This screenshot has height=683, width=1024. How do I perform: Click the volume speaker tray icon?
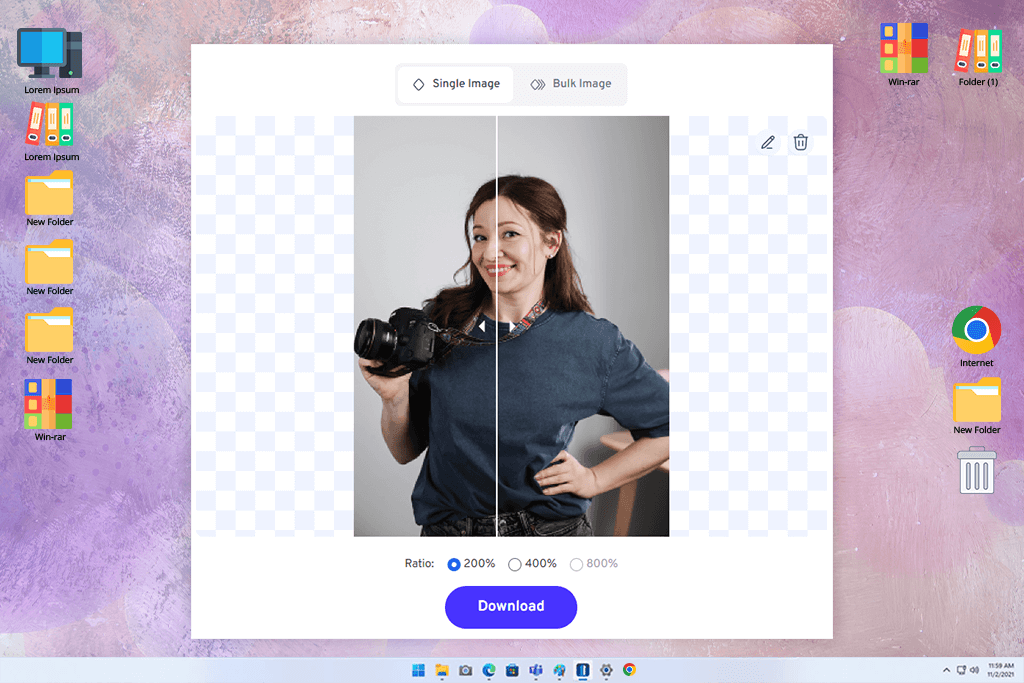pos(974,670)
